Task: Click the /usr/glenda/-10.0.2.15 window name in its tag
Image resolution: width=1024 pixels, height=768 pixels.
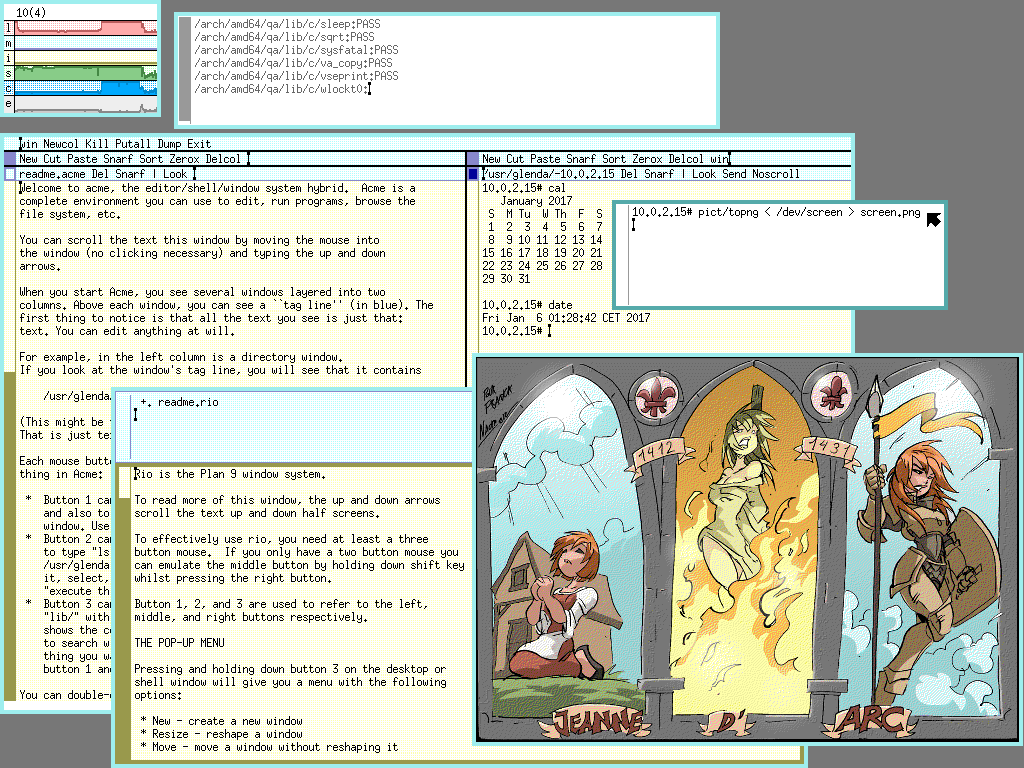Action: coord(548,174)
